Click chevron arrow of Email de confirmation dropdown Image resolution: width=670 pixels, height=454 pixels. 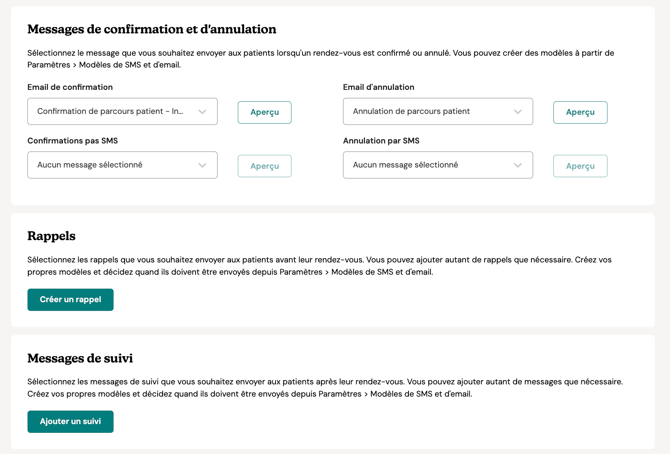click(202, 112)
